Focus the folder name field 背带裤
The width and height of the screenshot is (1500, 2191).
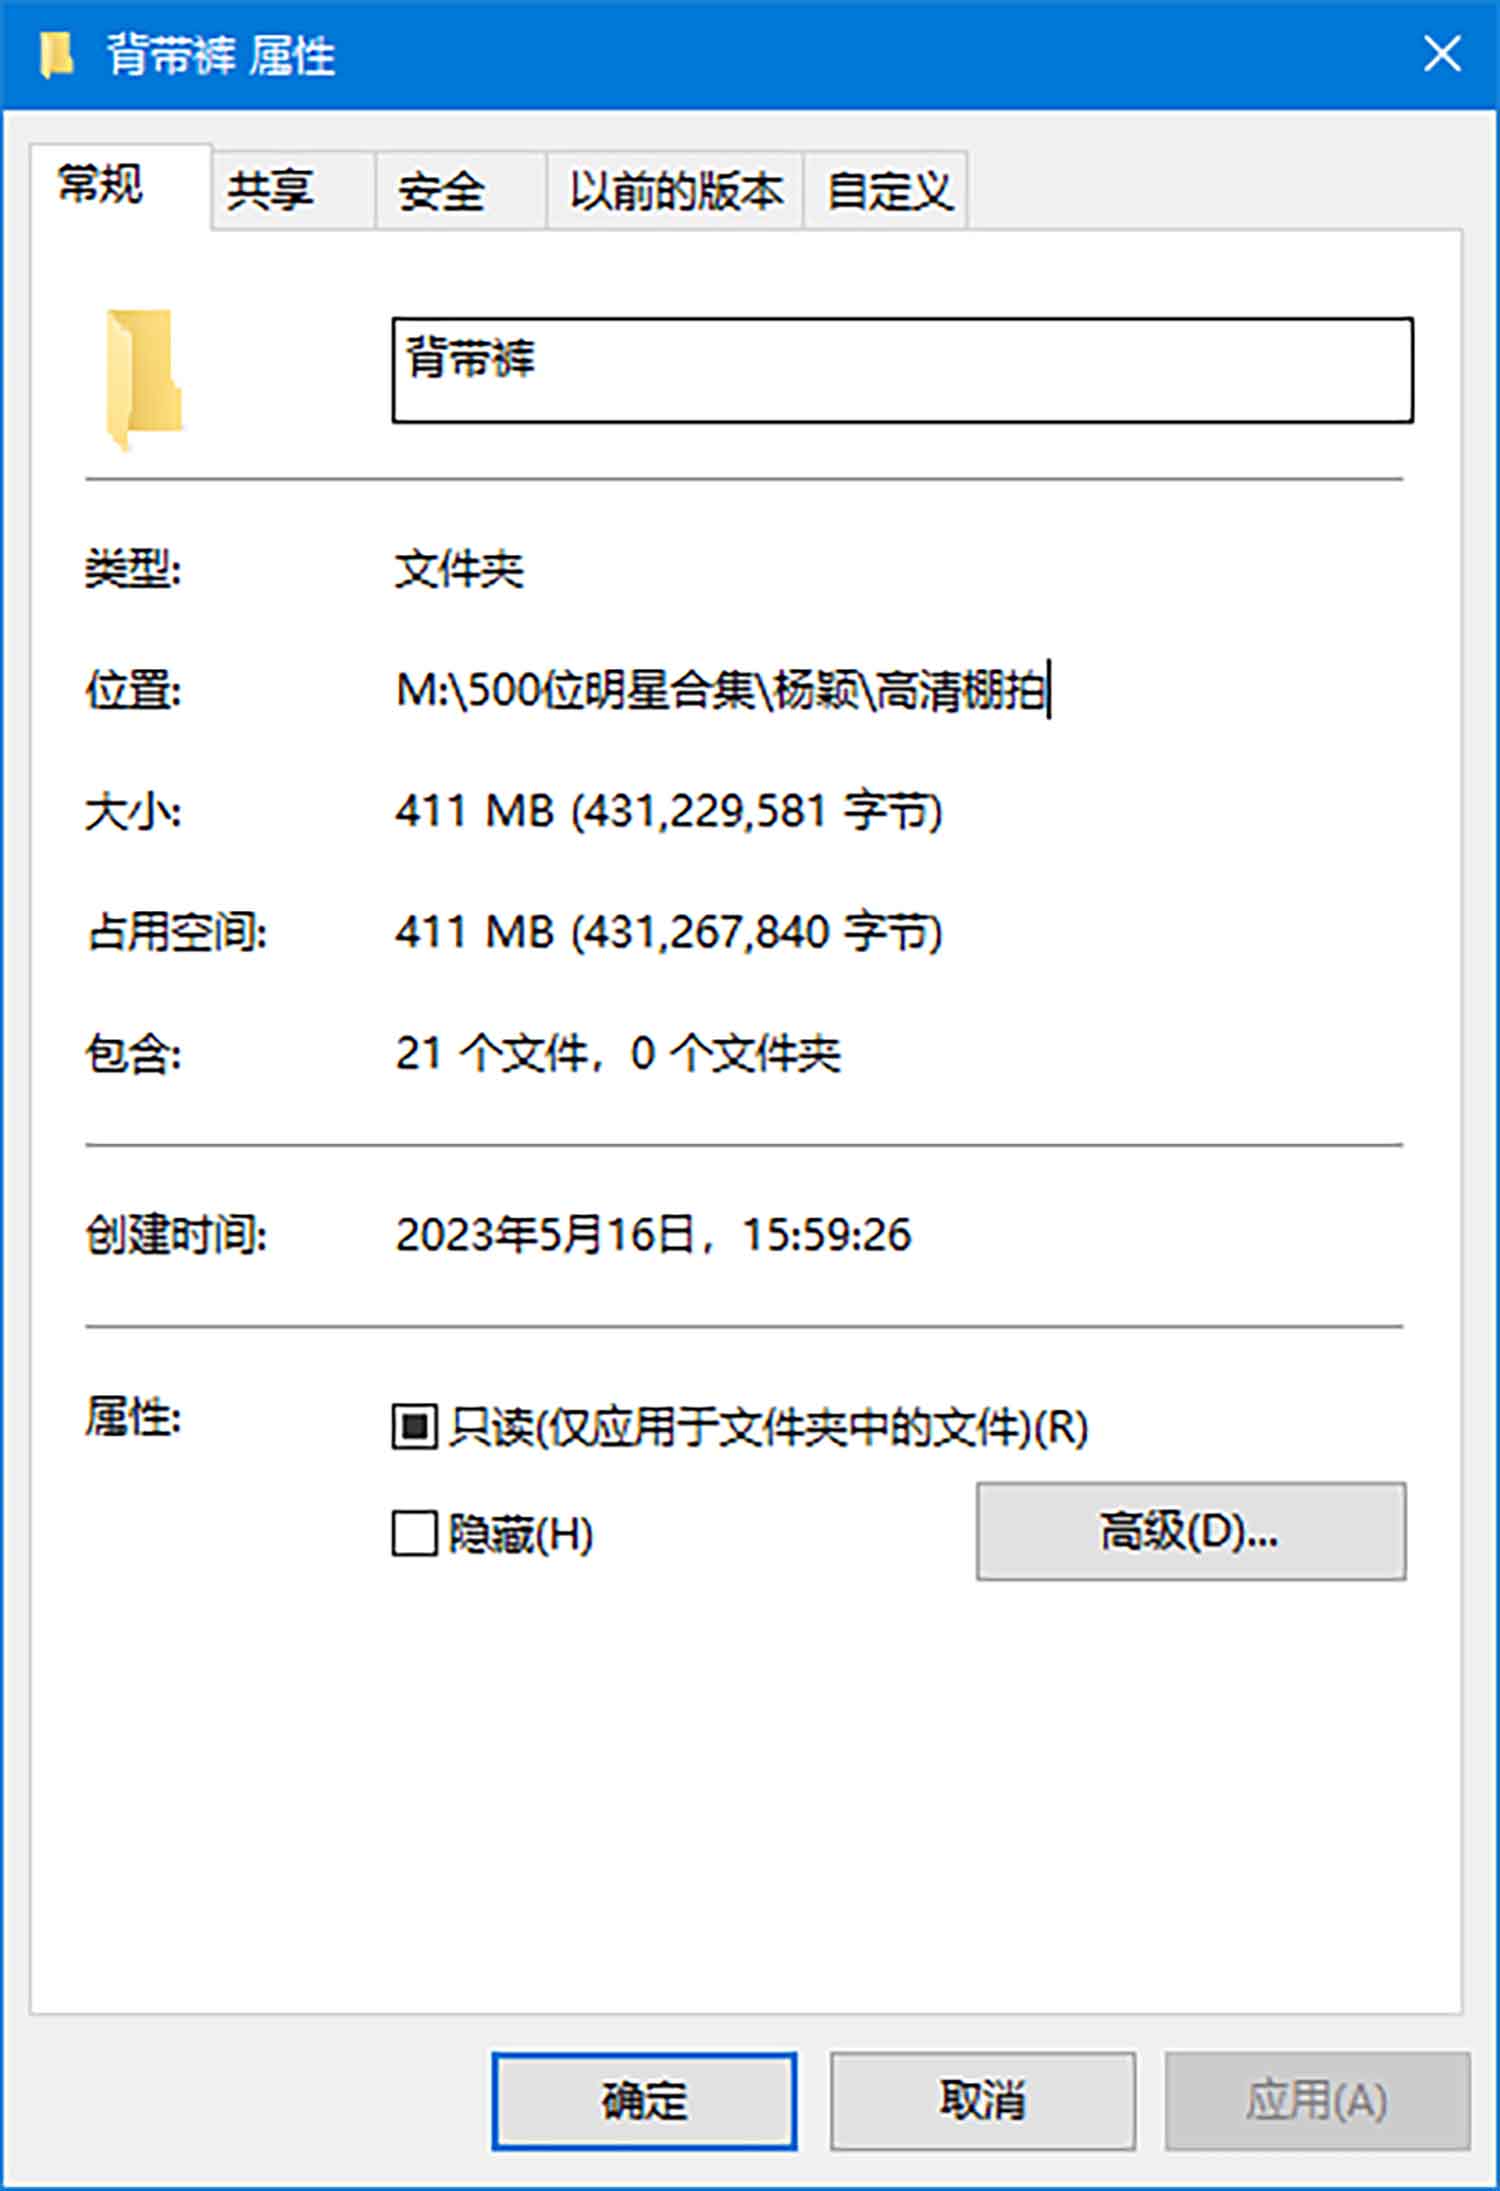click(902, 370)
